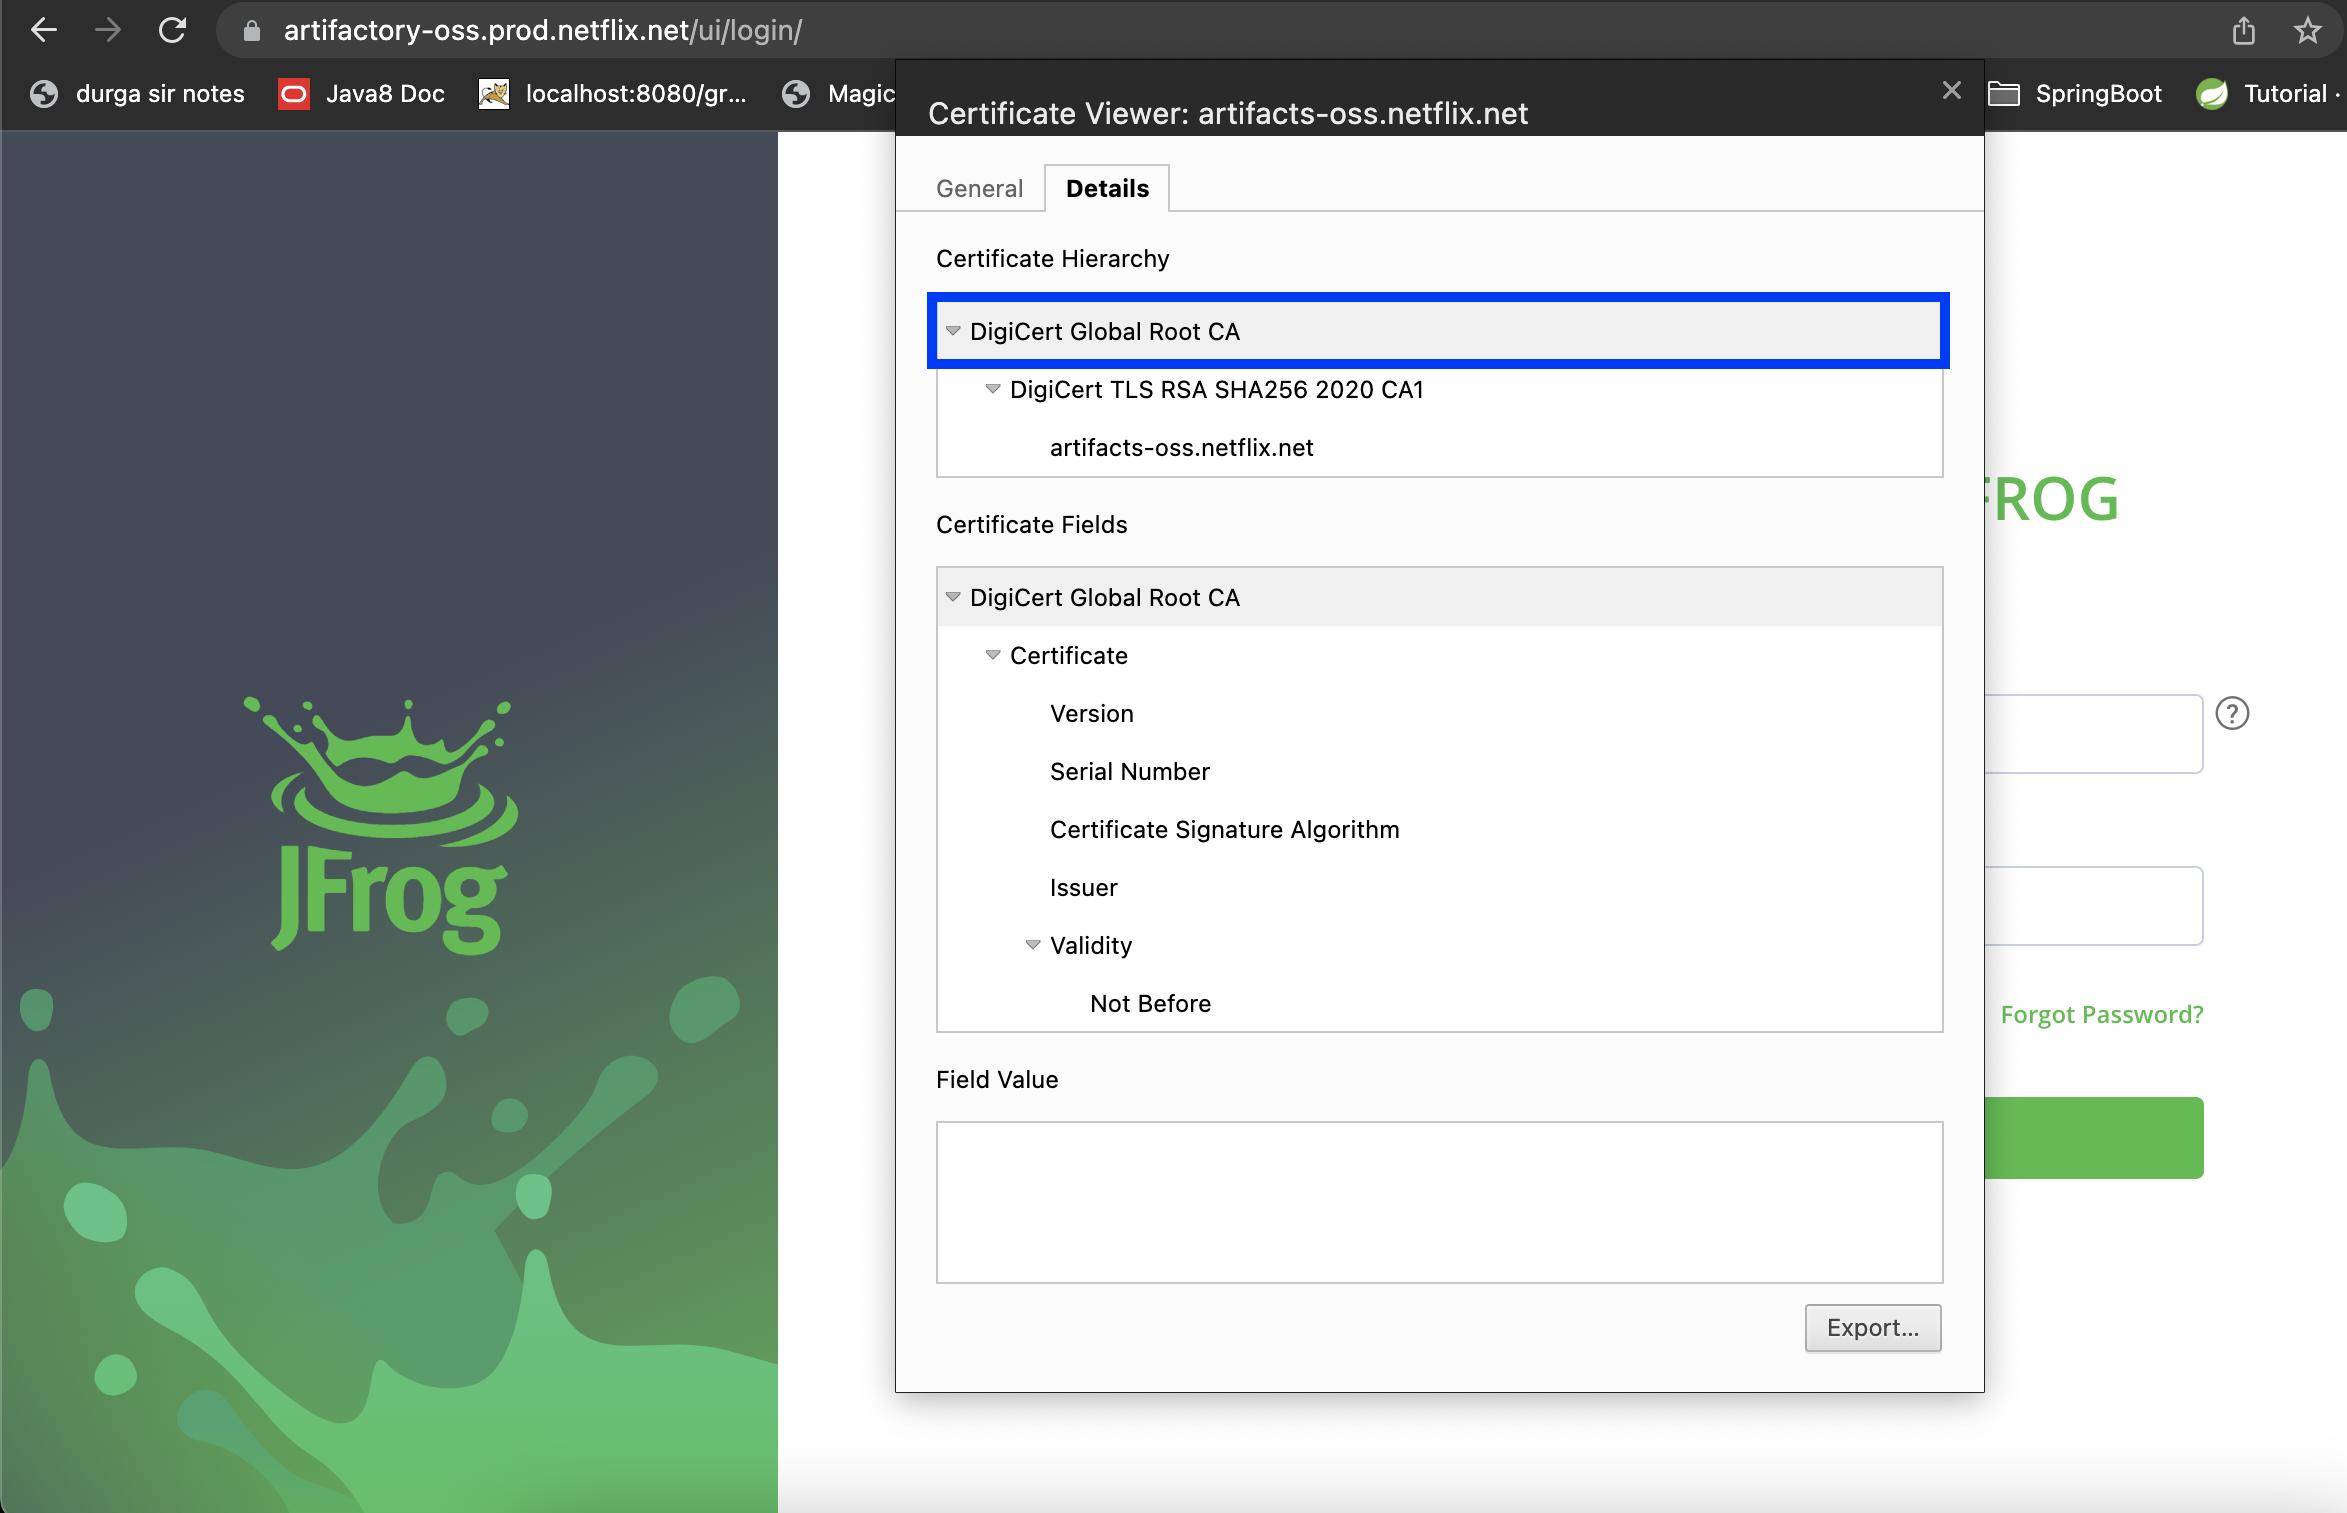2347x1513 pixels.
Task: Collapse the Certificate node triangle
Action: pyautogui.click(x=993, y=655)
